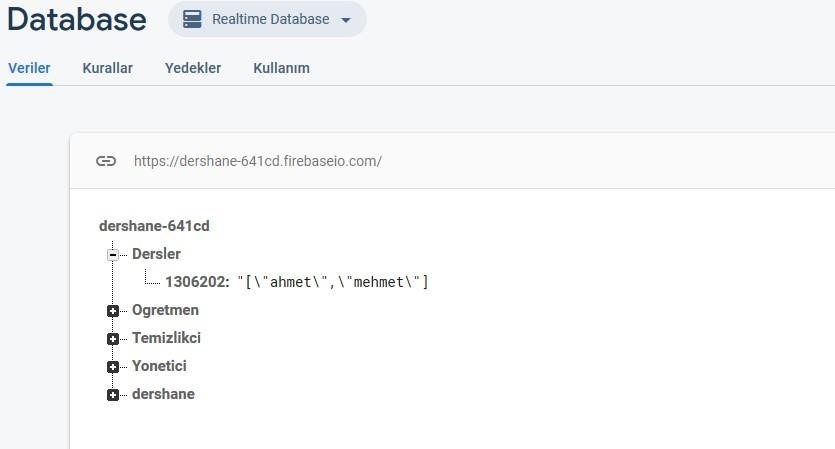Select the Kullanım tab

pos(281,68)
